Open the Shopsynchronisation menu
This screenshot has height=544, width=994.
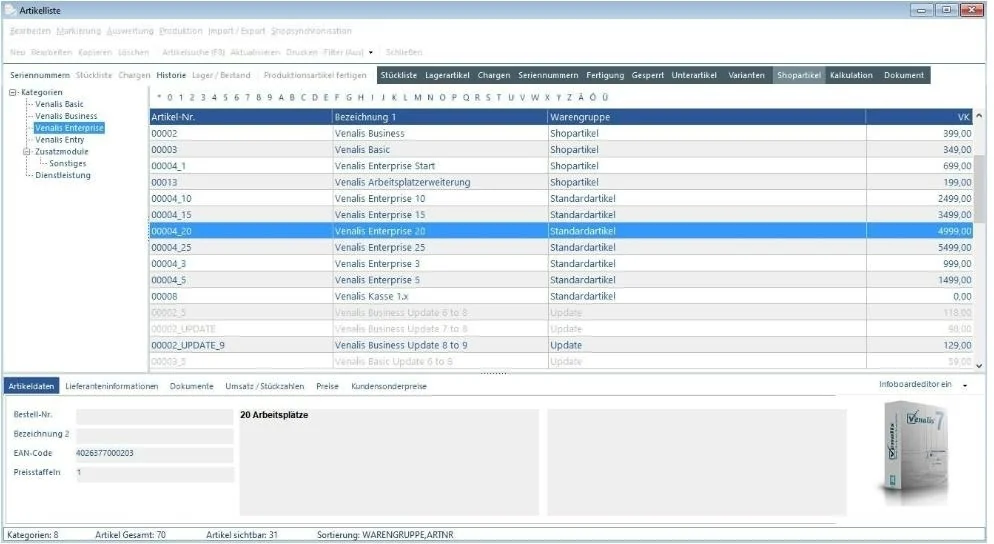[311, 30]
